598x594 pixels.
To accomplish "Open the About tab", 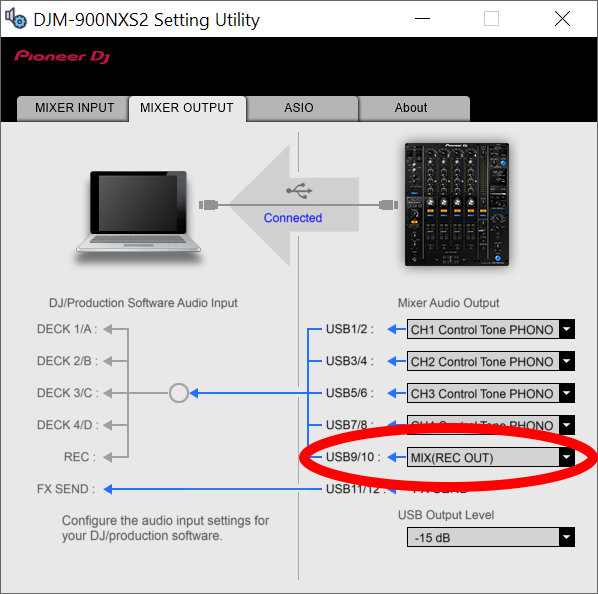I will tap(411, 108).
